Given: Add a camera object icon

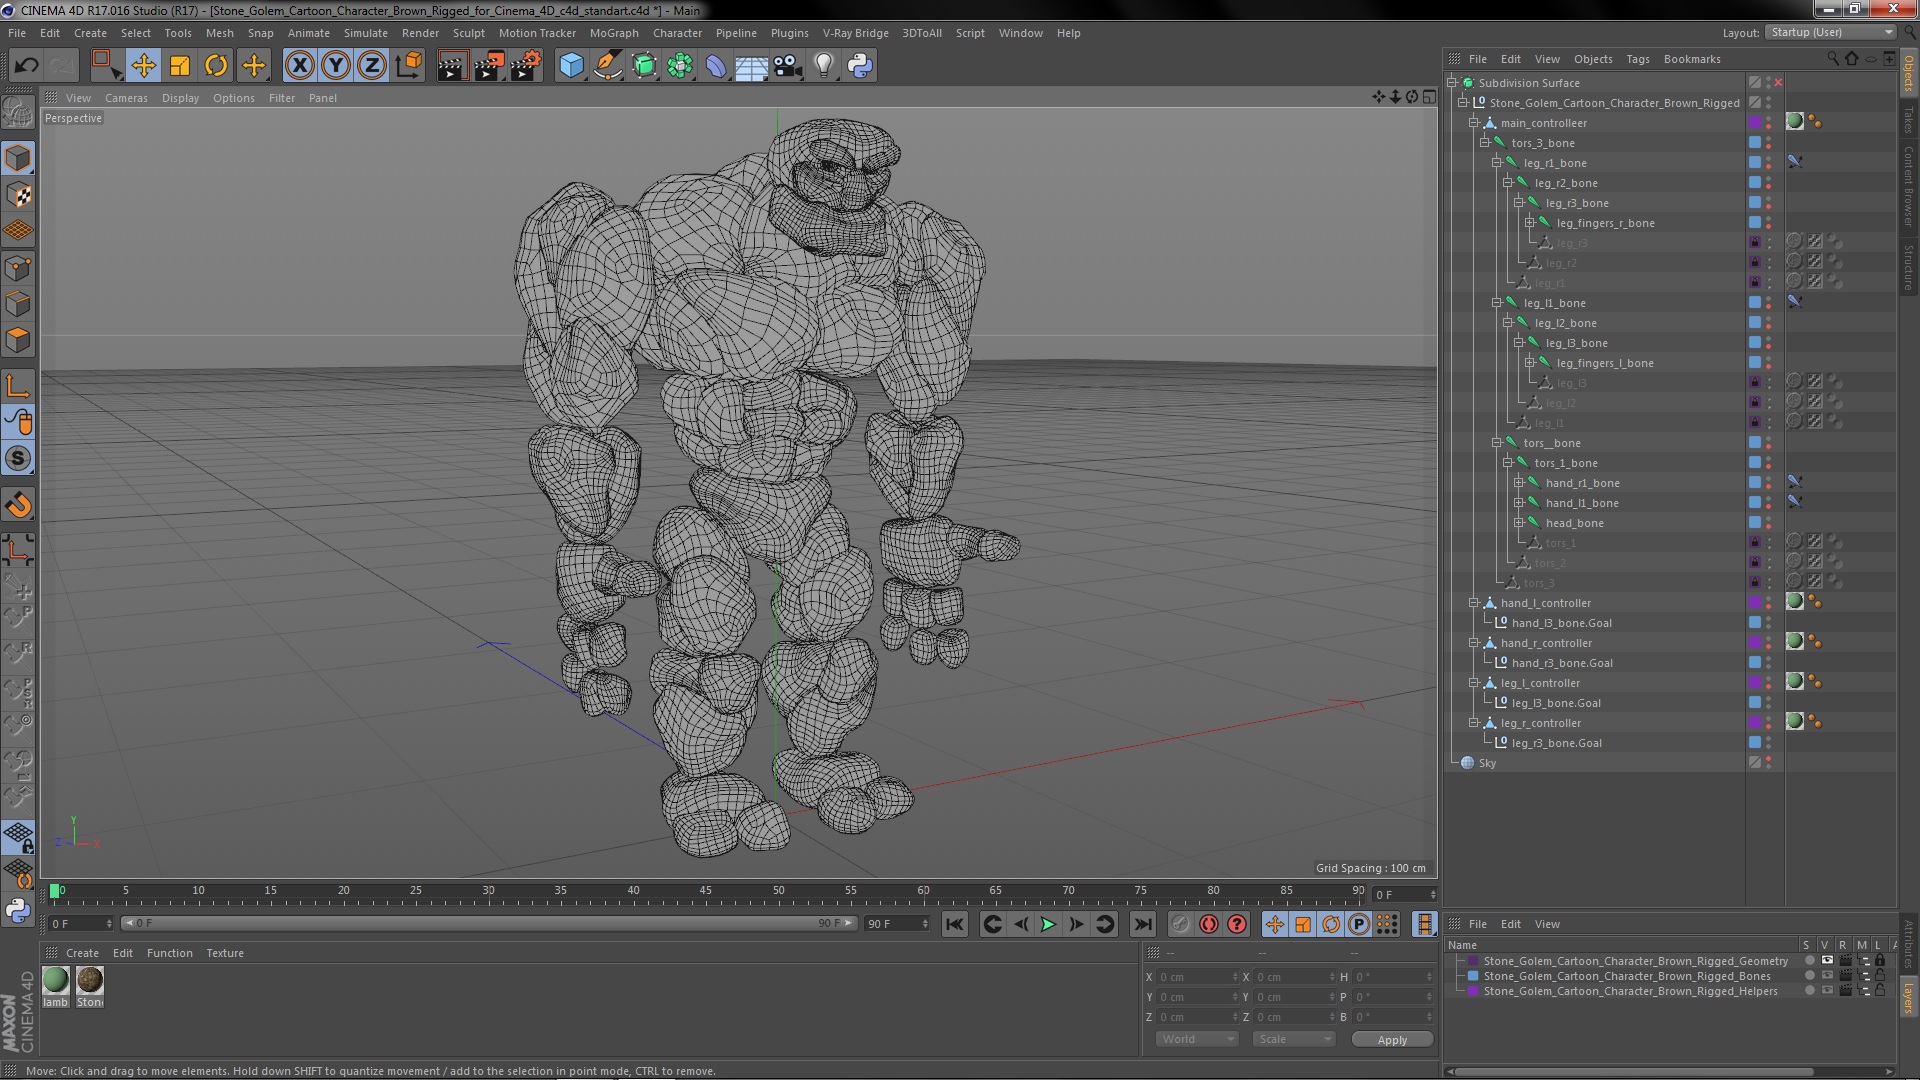Looking at the screenshot, I should coord(788,66).
